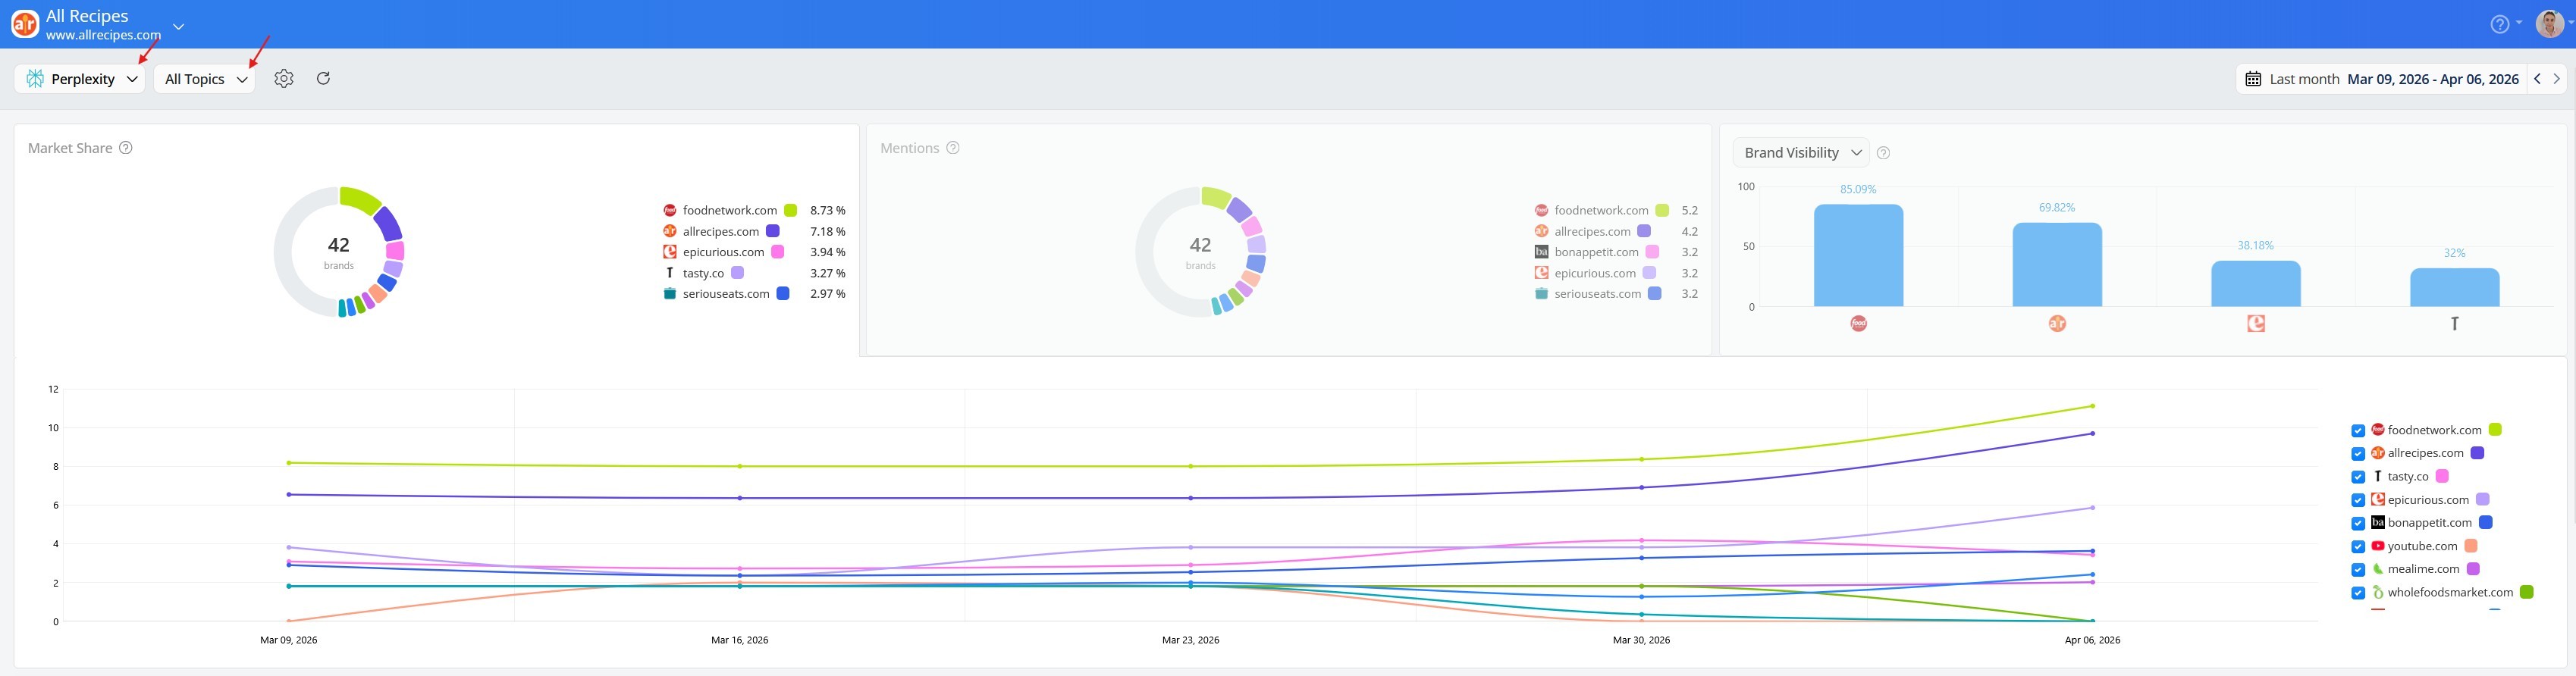Screen dimensions: 2576x676
Task: Go to the previous date period
Action: point(2537,79)
